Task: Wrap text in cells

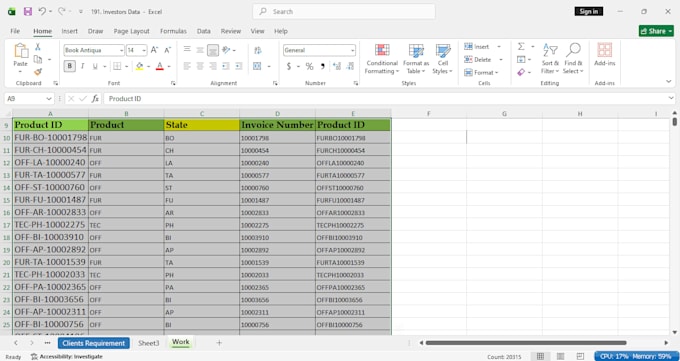Action: pyautogui.click(x=258, y=50)
